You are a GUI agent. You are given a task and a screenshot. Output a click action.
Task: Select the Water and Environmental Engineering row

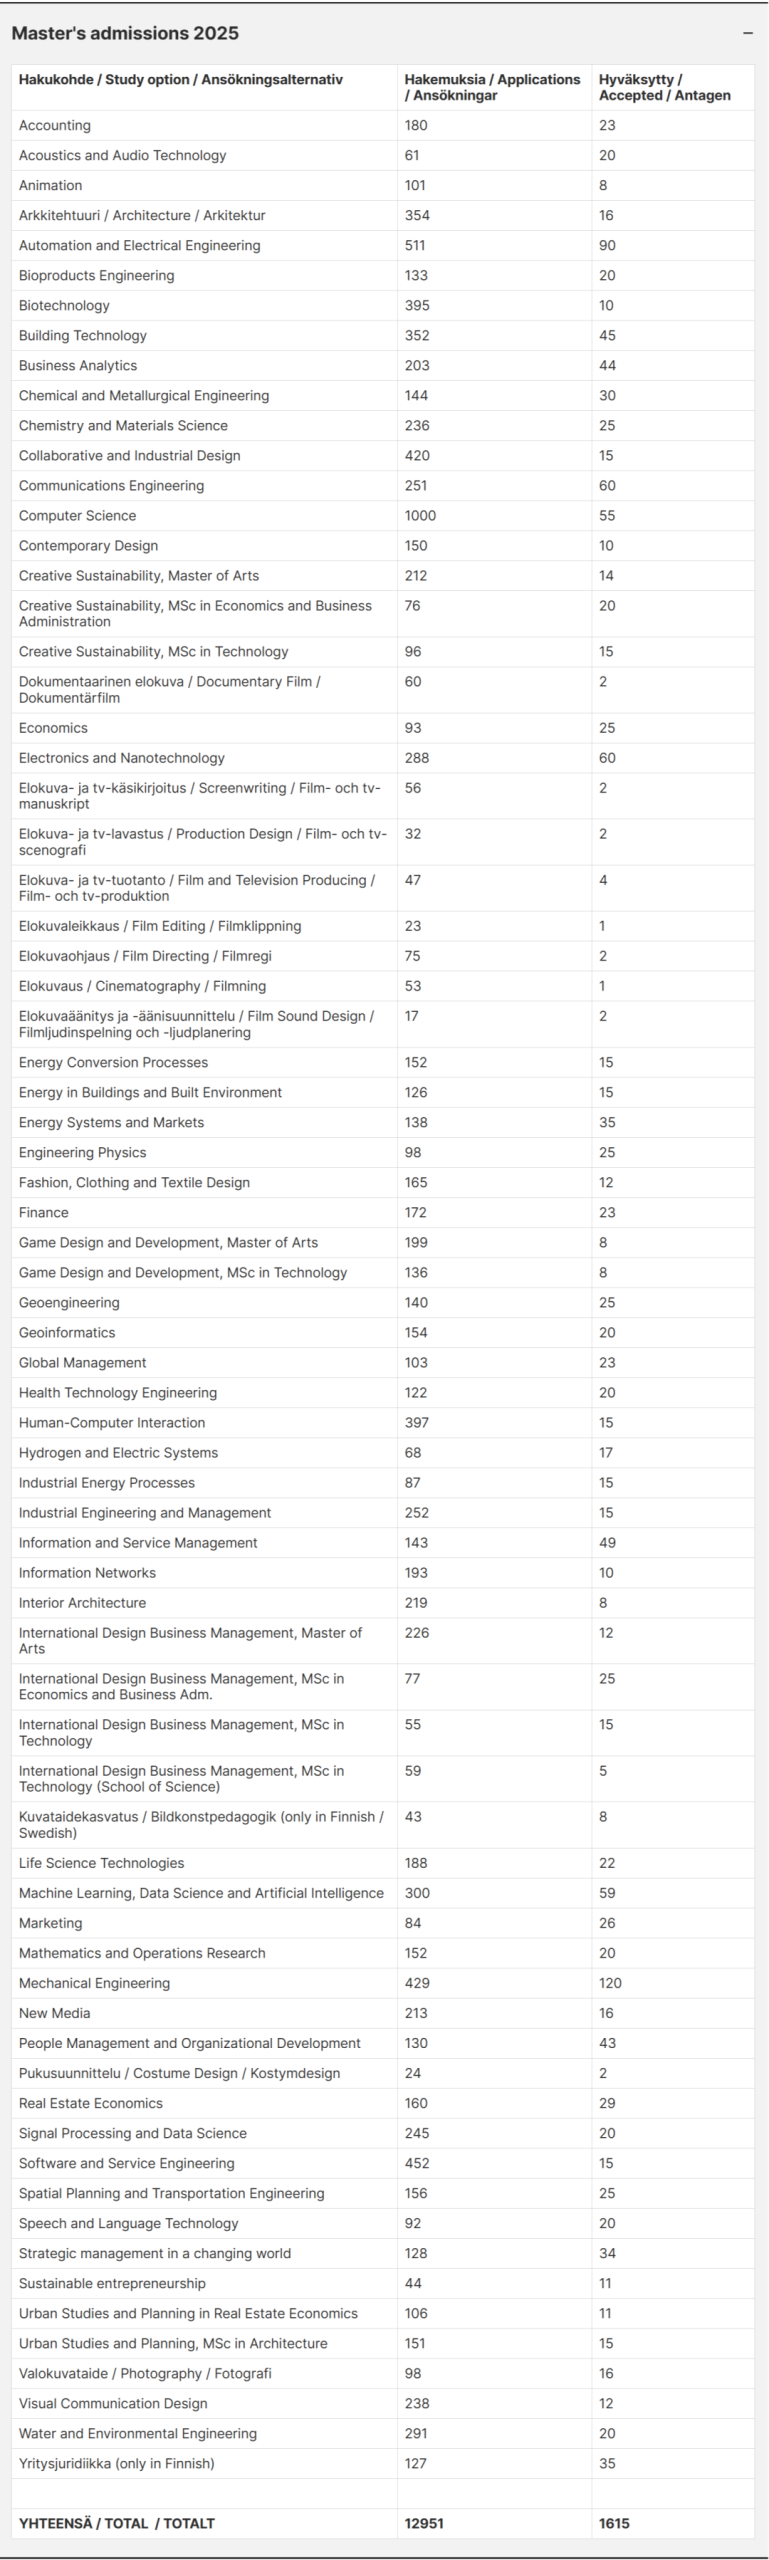138,2433
